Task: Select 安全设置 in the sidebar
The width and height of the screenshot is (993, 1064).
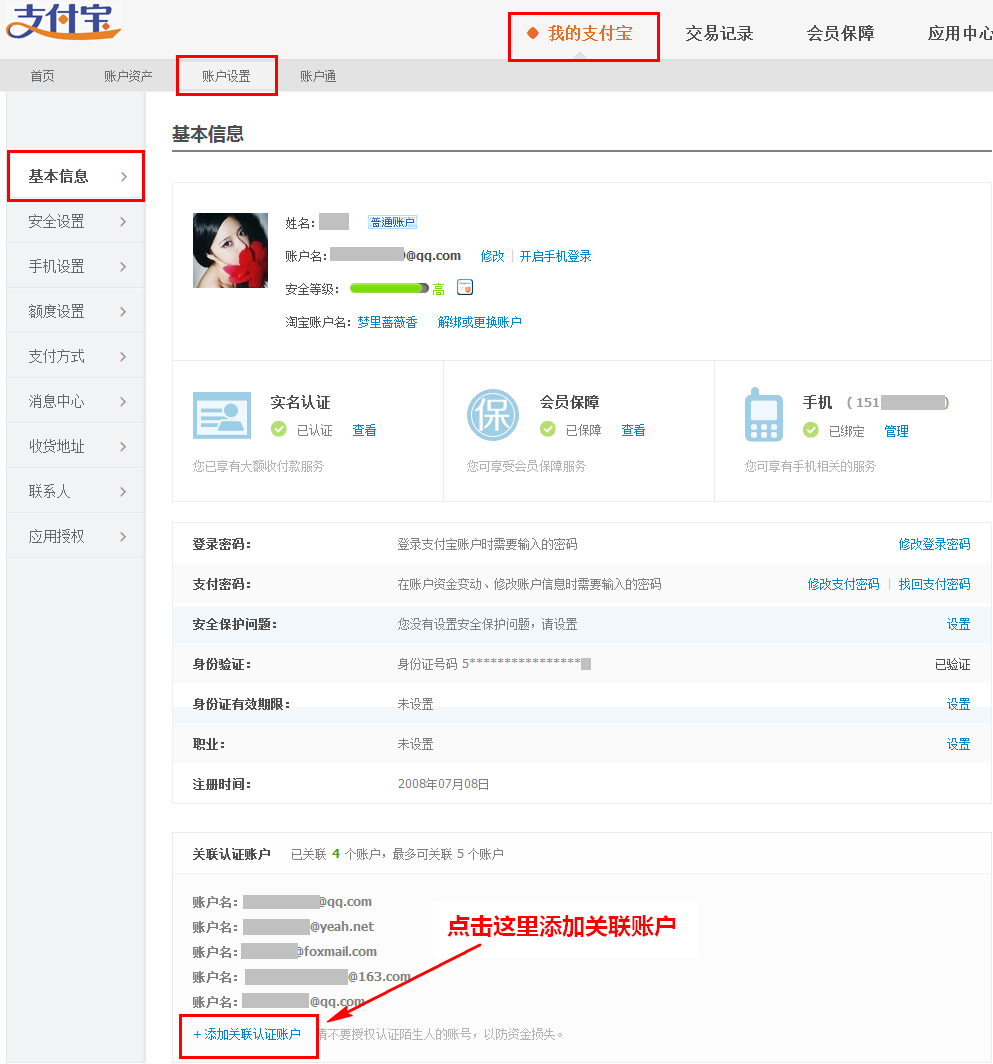Action: click(75, 221)
